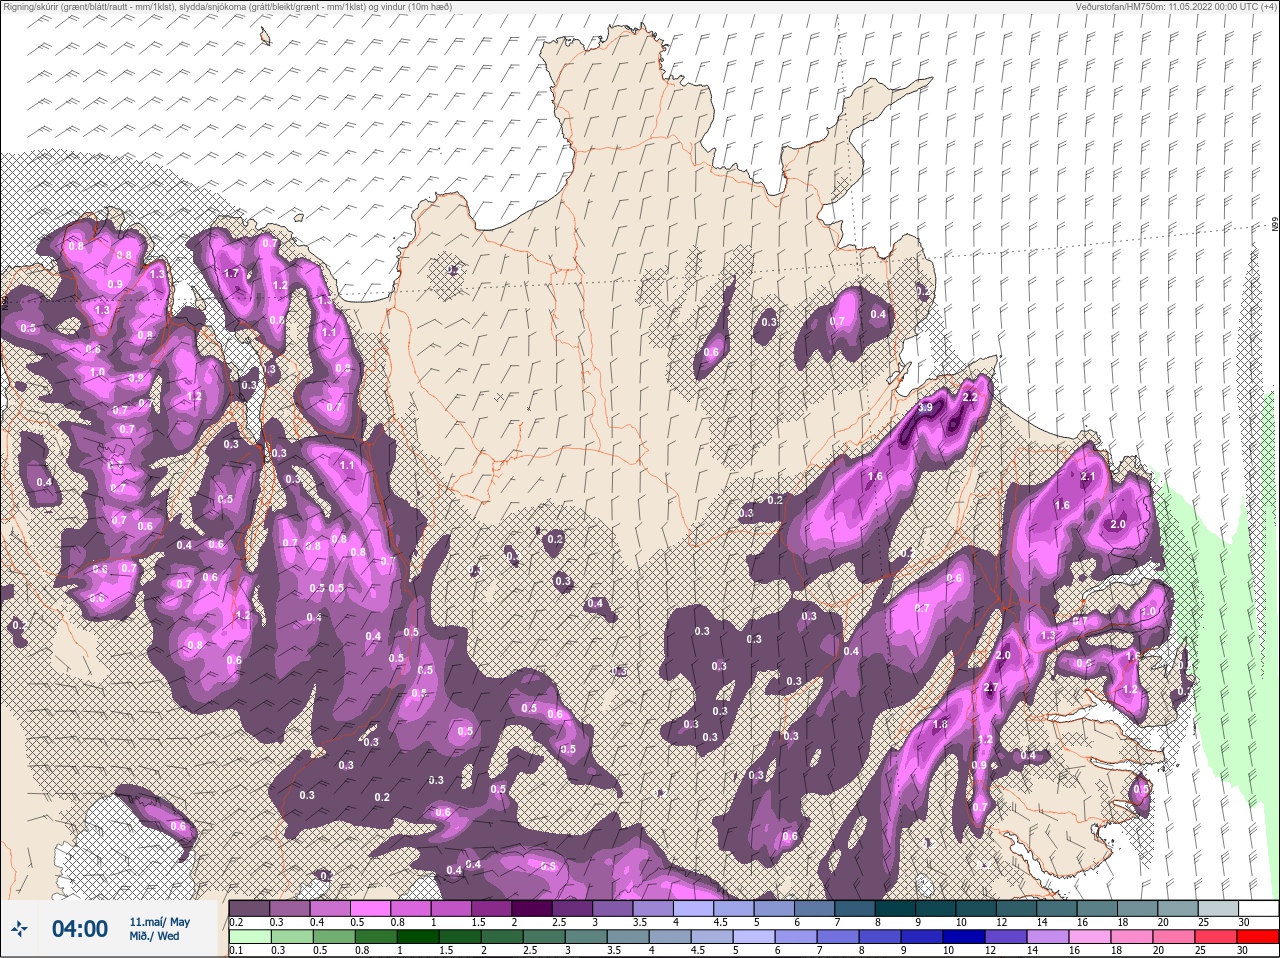Click the 04:00 forecast time display

pyautogui.click(x=80, y=929)
